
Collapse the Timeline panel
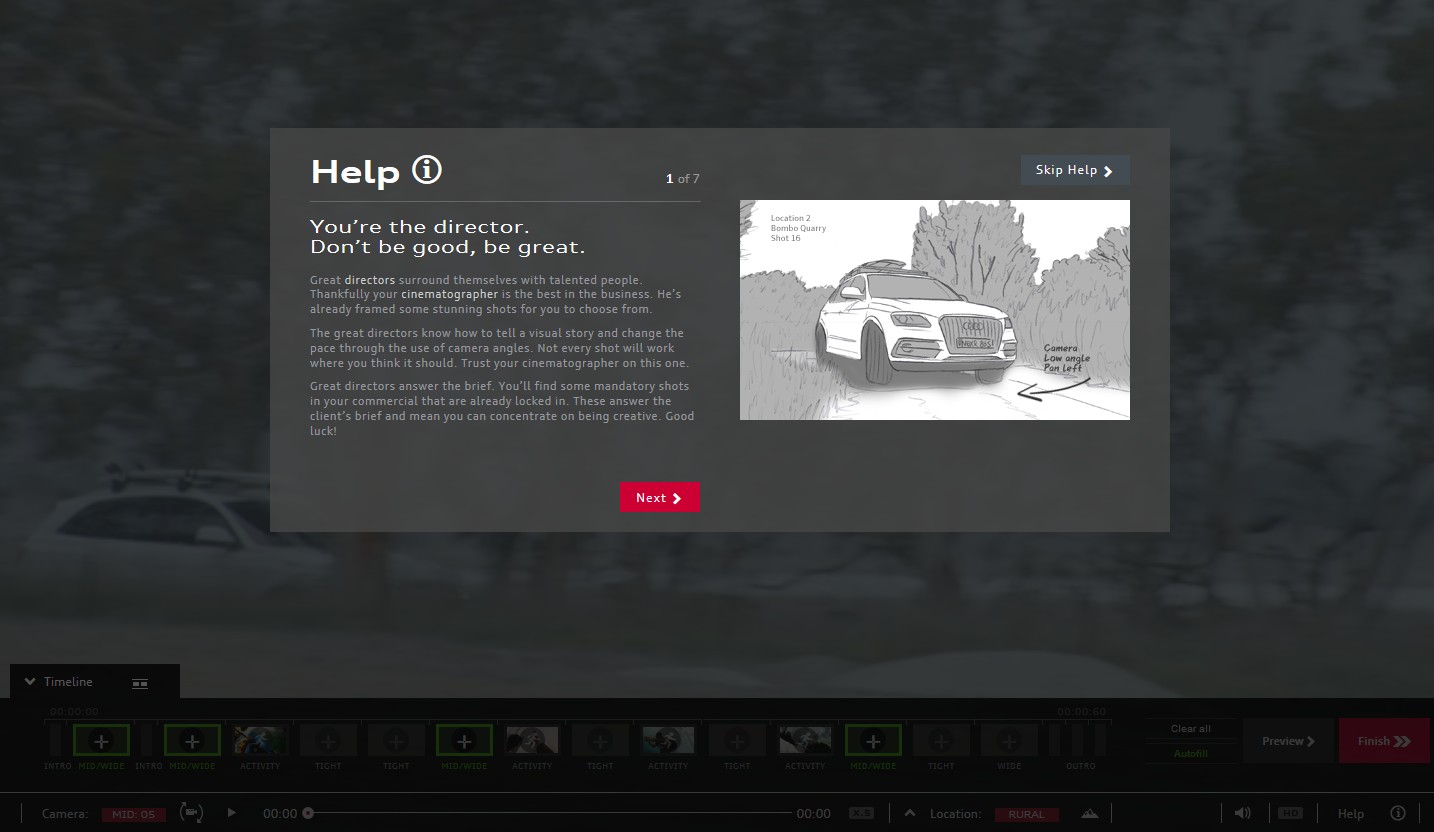coord(30,682)
